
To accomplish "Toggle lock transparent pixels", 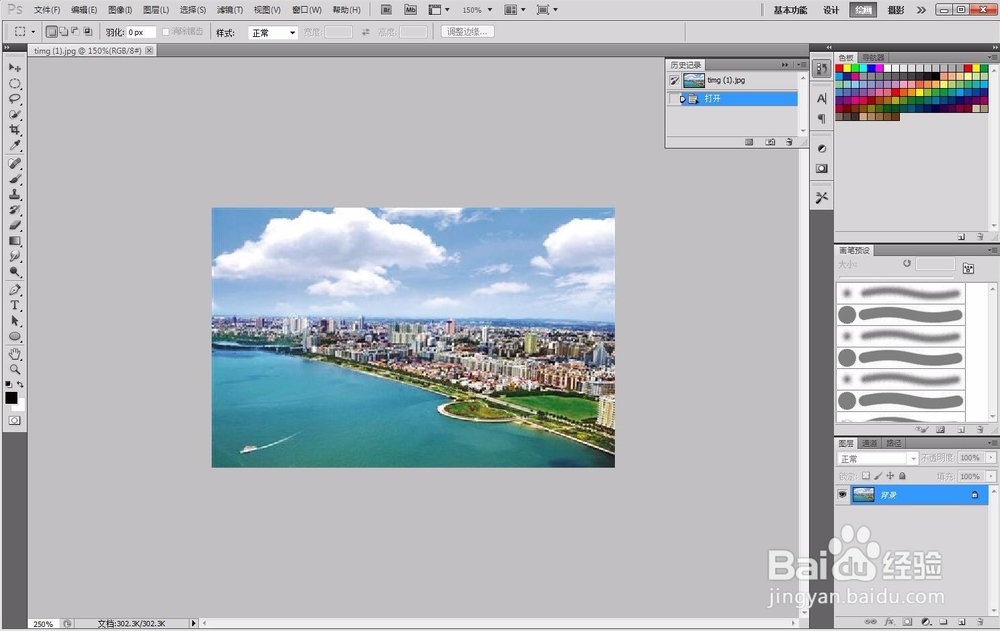I will coord(865,476).
